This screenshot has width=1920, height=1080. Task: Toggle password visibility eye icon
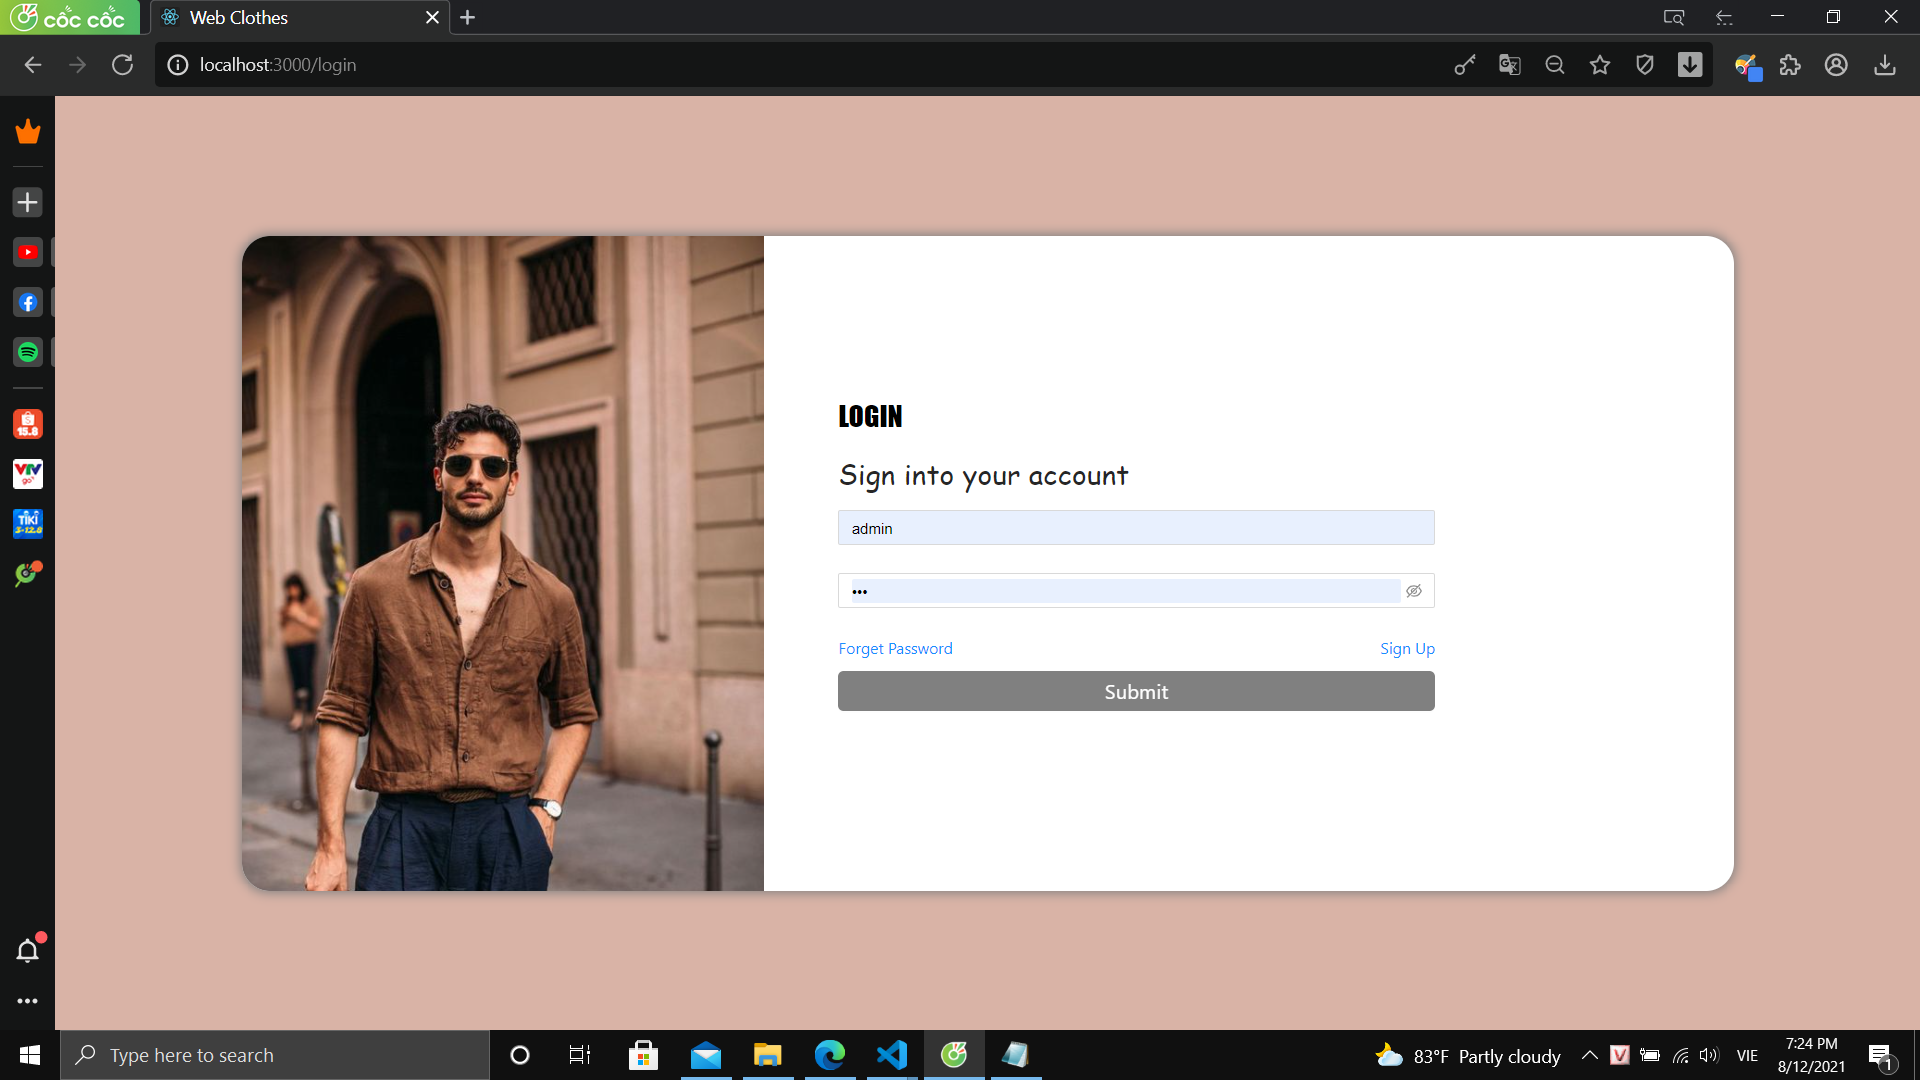tap(1414, 591)
